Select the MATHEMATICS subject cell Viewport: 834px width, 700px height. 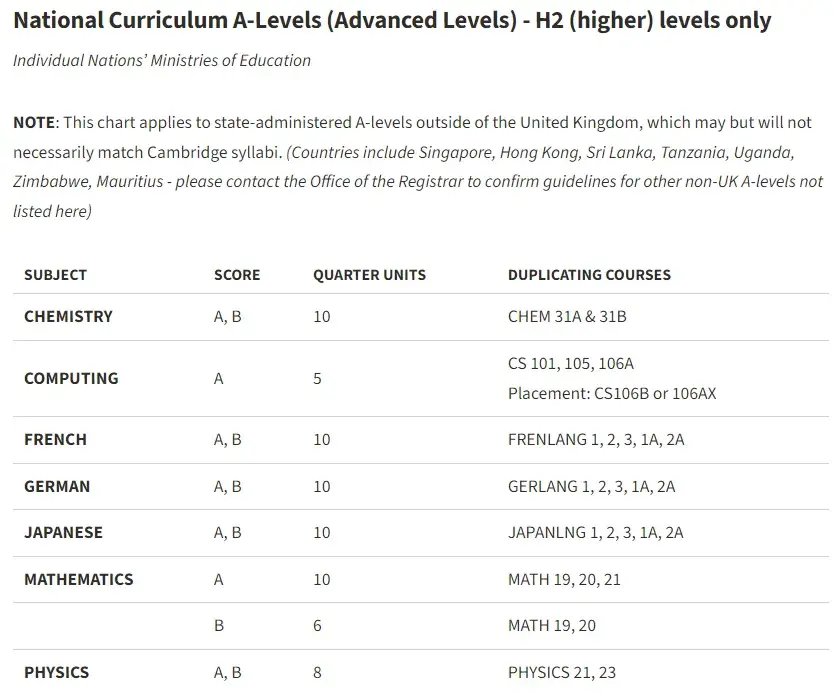tap(78, 579)
